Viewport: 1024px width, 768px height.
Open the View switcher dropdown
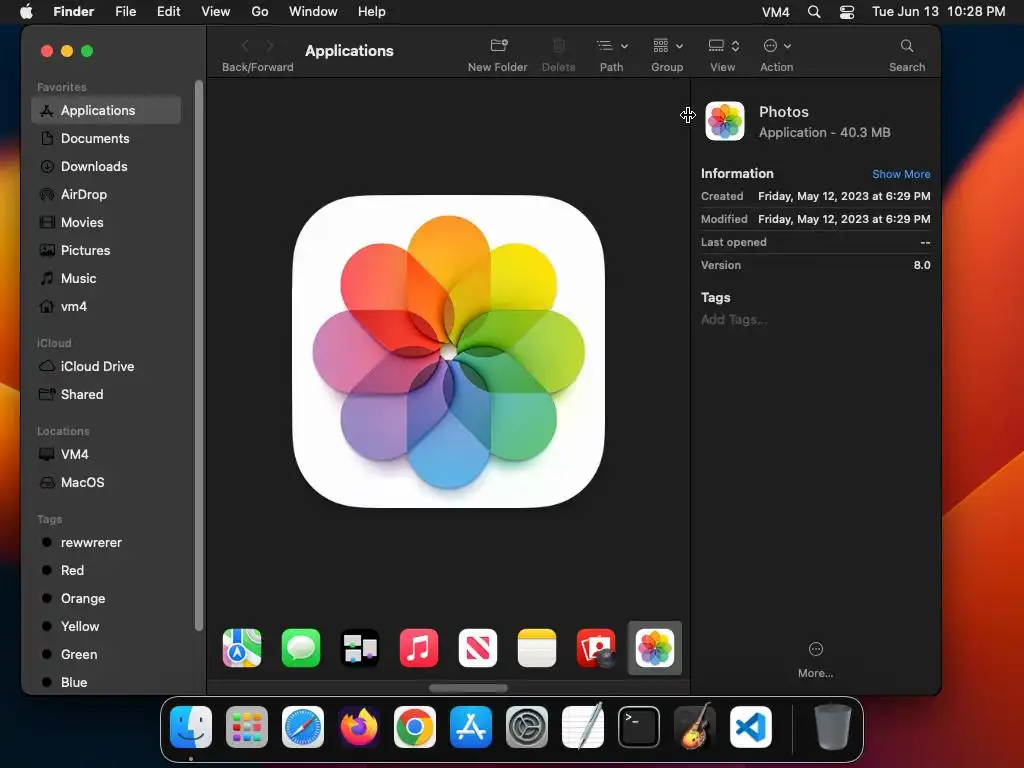point(723,46)
